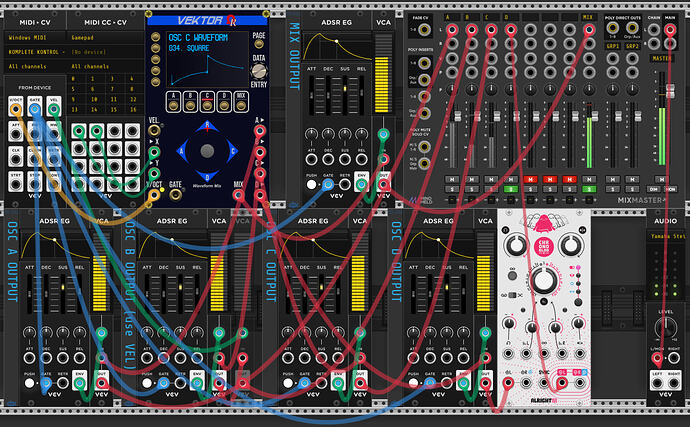
Task: Toggle solo on MixMaster track D
Action: [510, 189]
